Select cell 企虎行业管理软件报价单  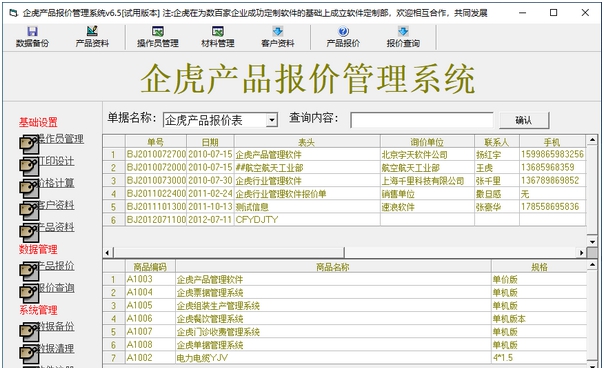[307, 194]
